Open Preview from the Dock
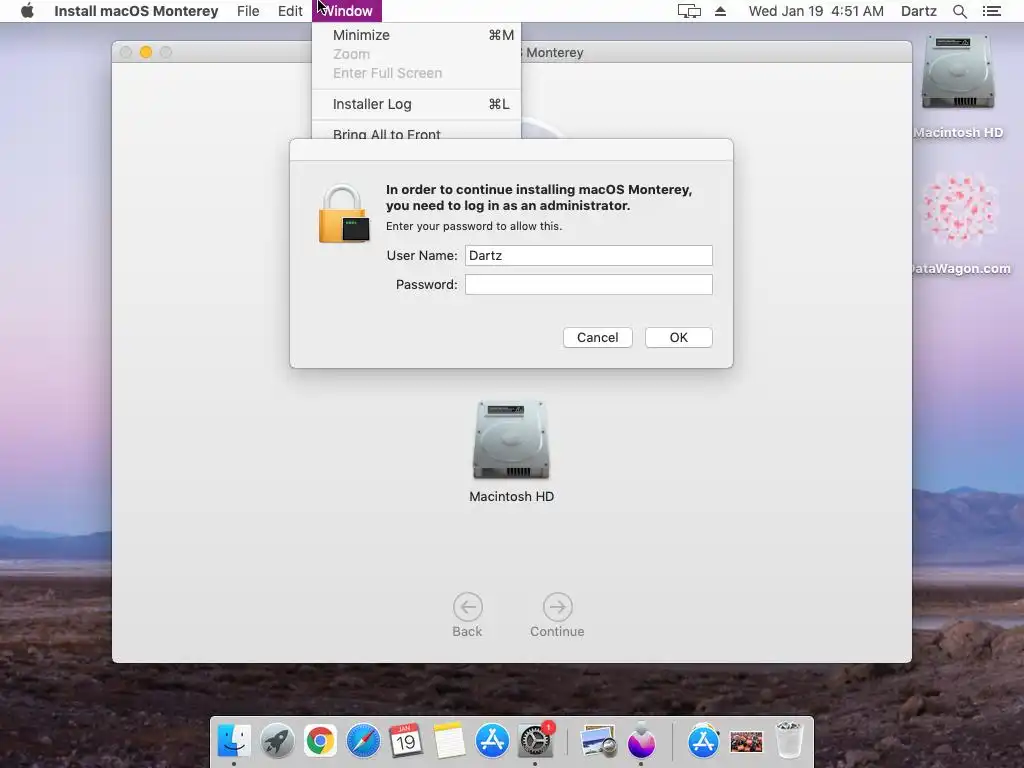This screenshot has height=768, width=1024. point(598,740)
